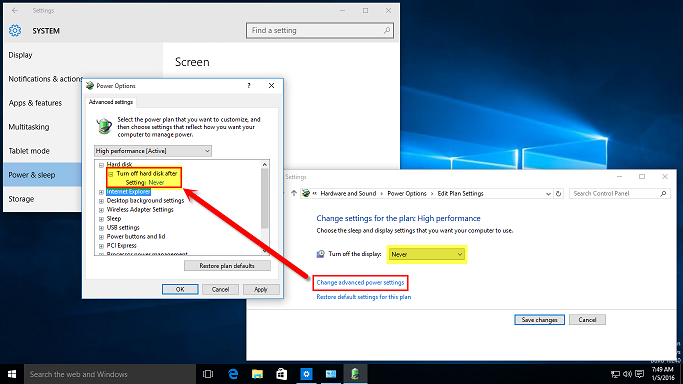Image resolution: width=683 pixels, height=384 pixels.
Task: Click Apply in Power Options dialog
Action: [x=260, y=290]
